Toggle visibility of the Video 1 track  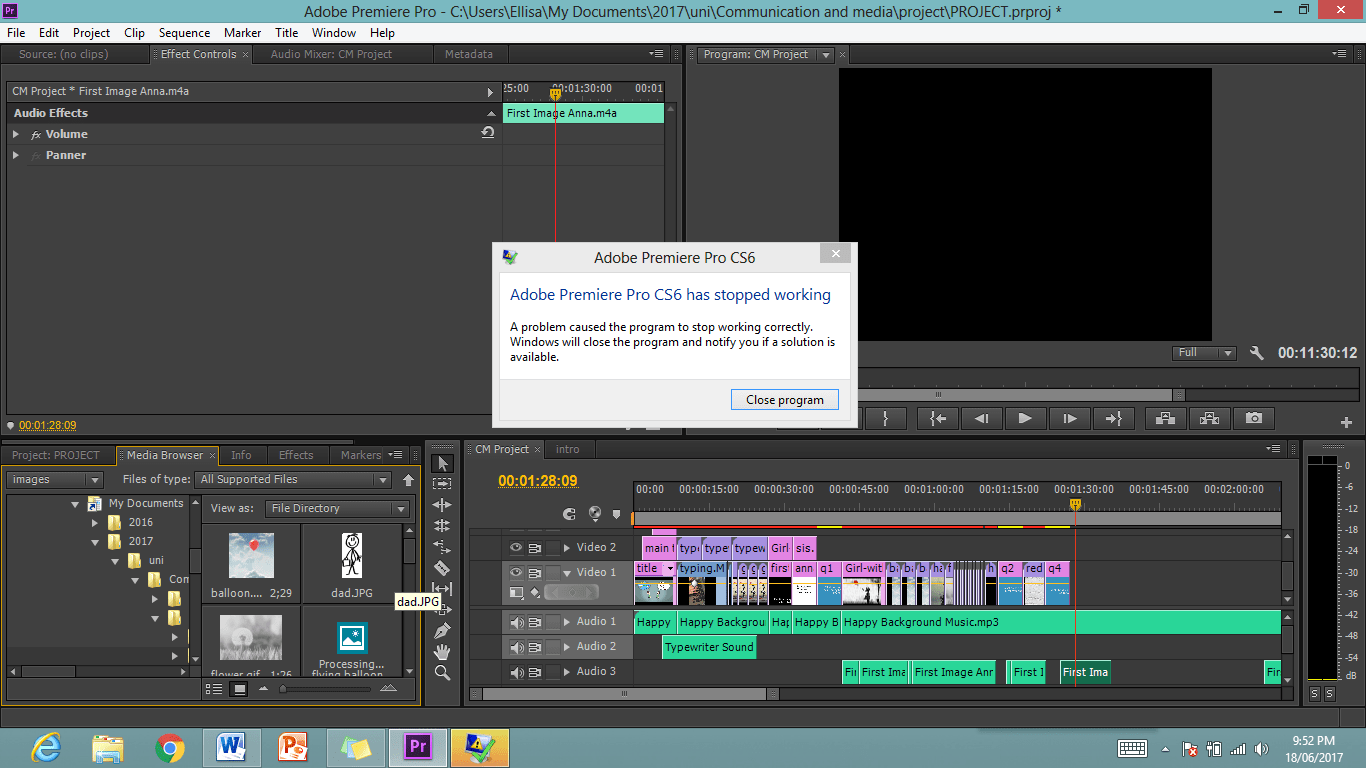(x=515, y=572)
